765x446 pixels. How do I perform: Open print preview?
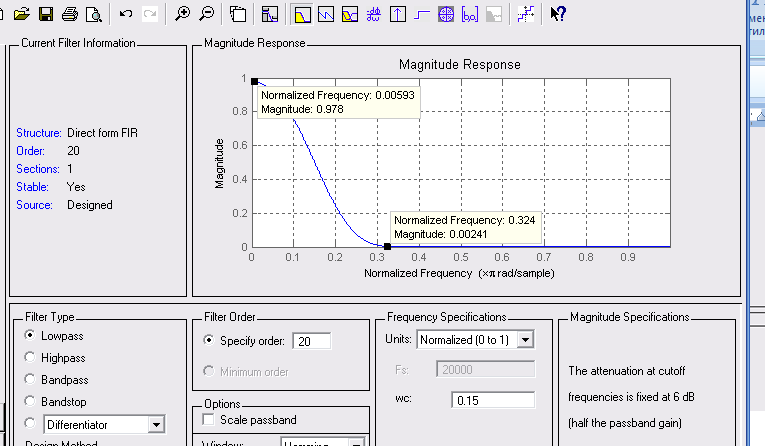point(94,14)
